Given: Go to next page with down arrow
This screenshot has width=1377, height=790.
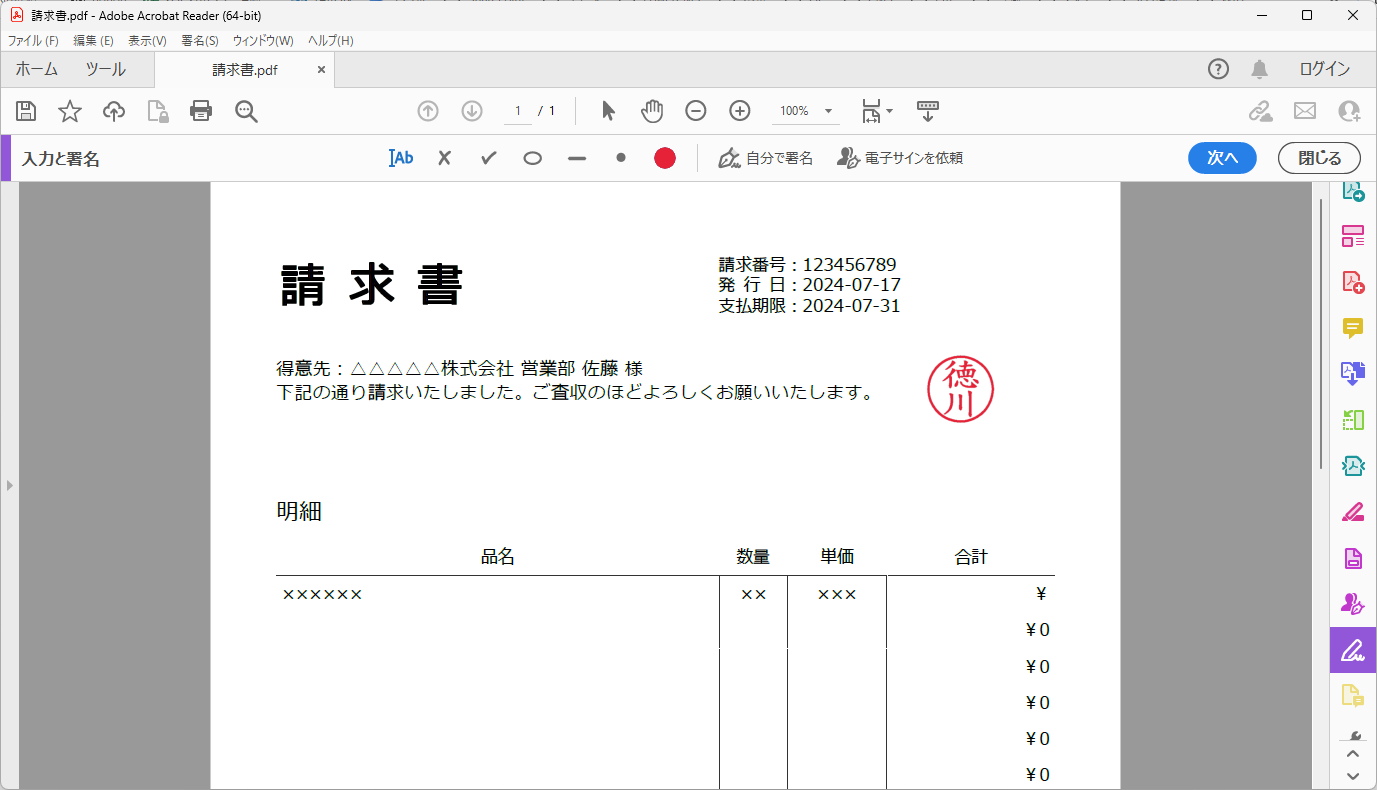Looking at the screenshot, I should (472, 111).
